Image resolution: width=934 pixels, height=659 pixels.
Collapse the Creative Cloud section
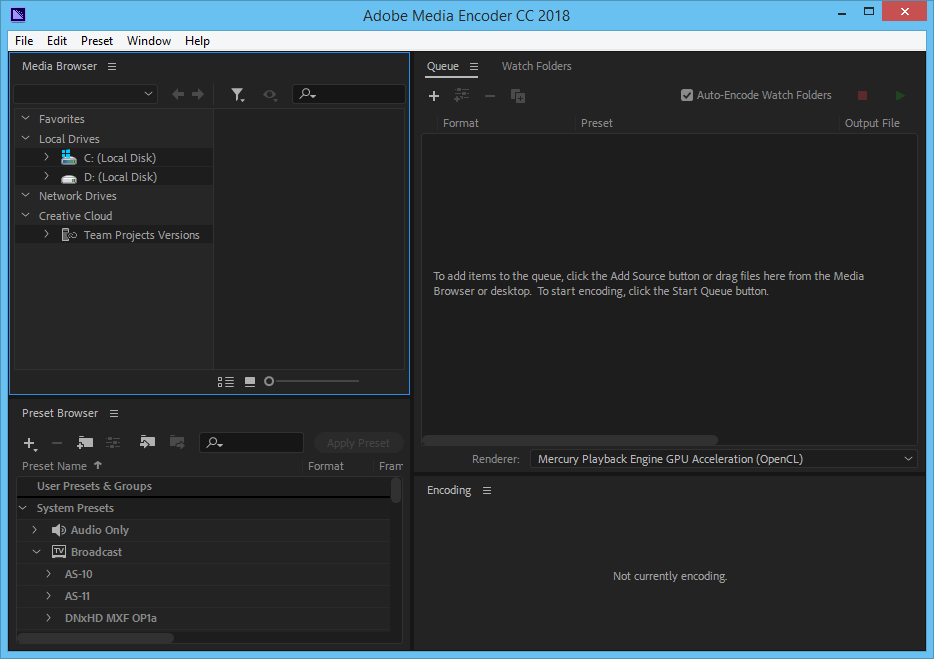[26, 215]
